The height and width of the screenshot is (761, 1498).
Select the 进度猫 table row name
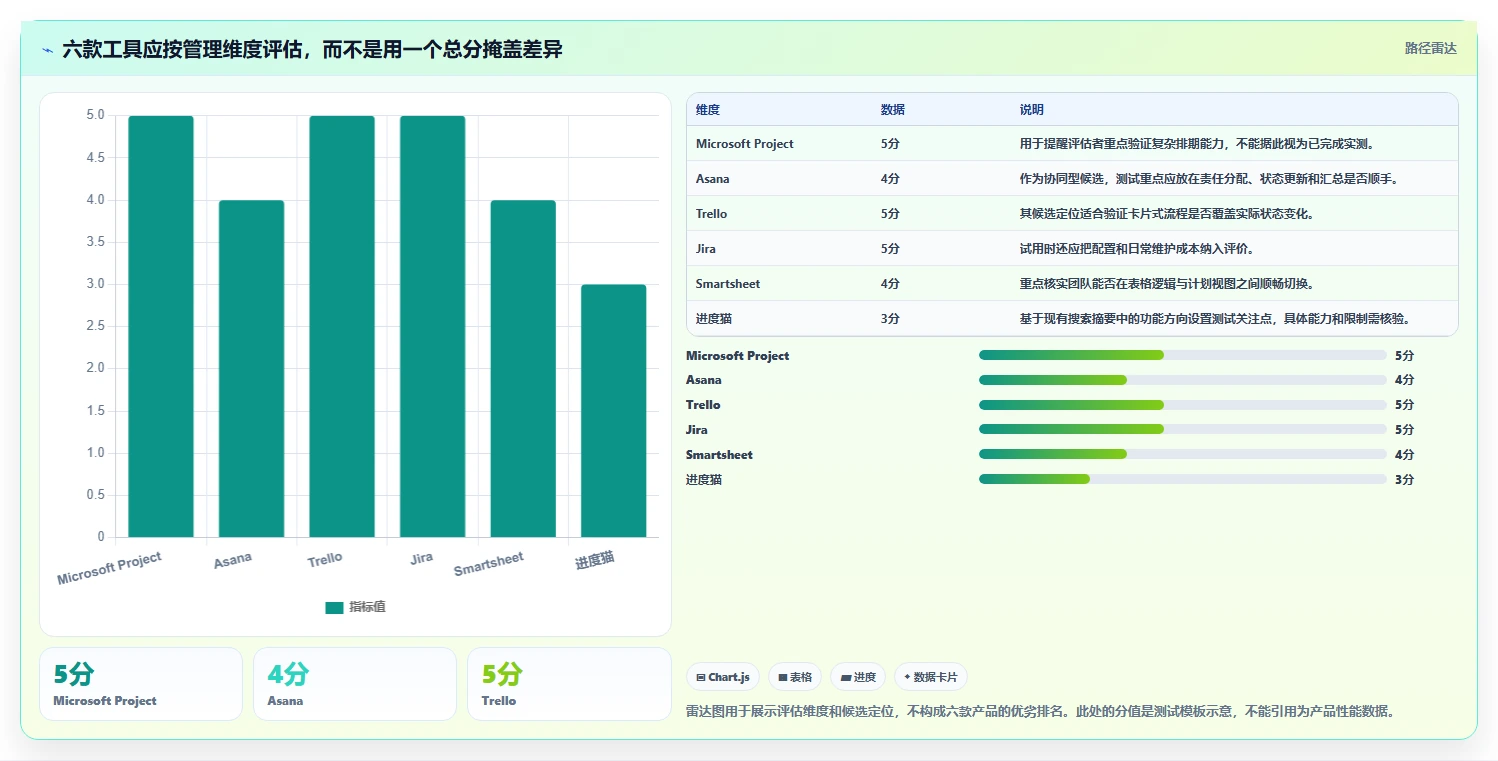tap(714, 319)
